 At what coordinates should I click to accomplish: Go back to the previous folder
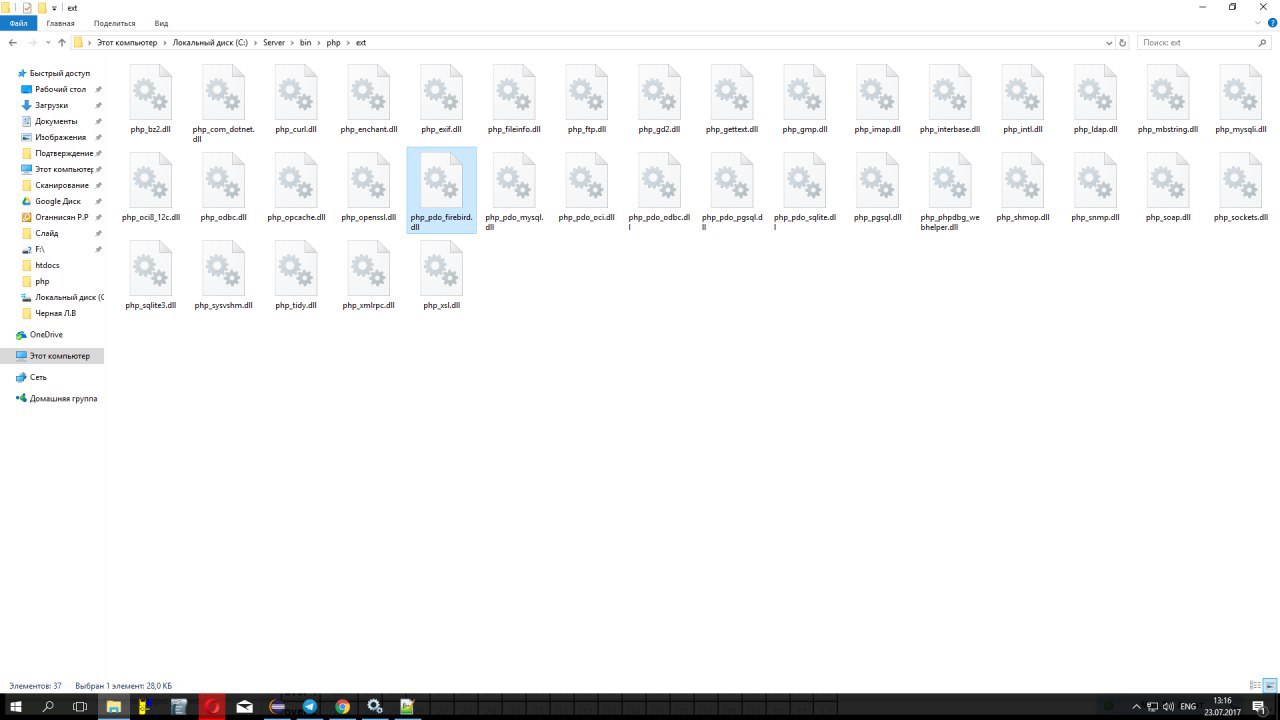pyautogui.click(x=13, y=43)
